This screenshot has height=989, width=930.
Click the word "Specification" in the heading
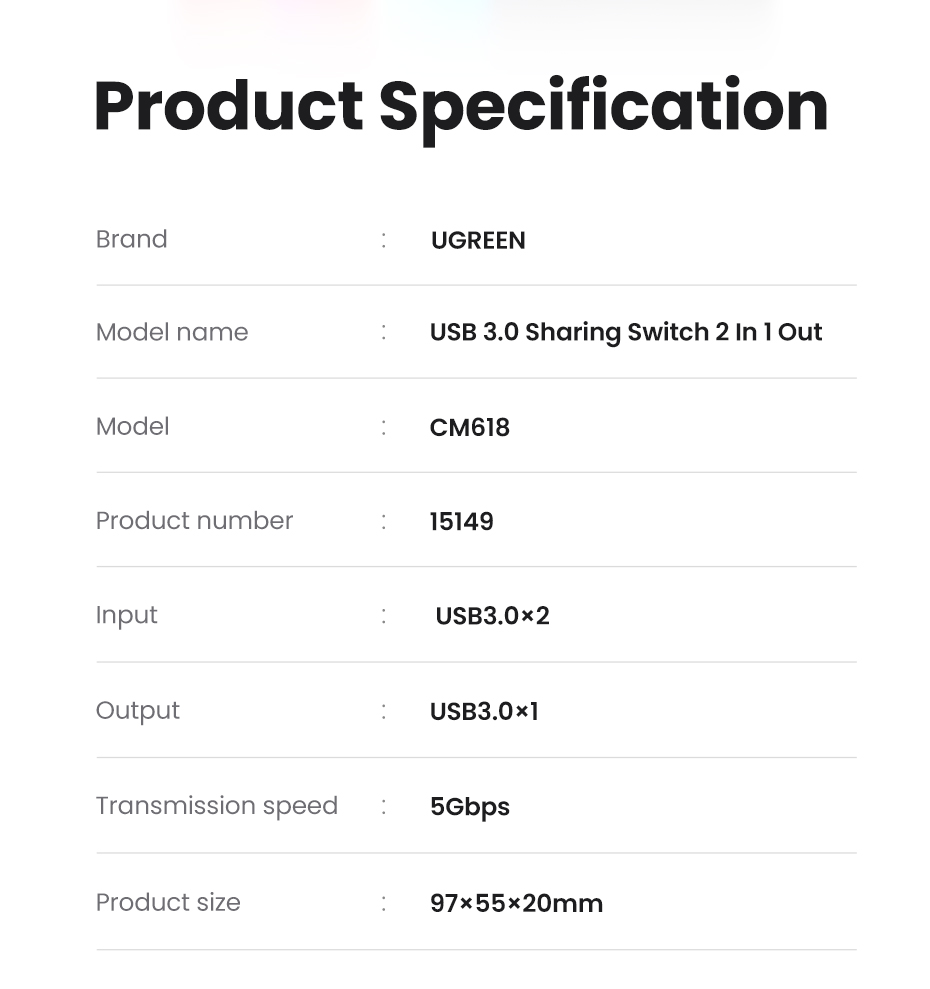[x=603, y=106]
